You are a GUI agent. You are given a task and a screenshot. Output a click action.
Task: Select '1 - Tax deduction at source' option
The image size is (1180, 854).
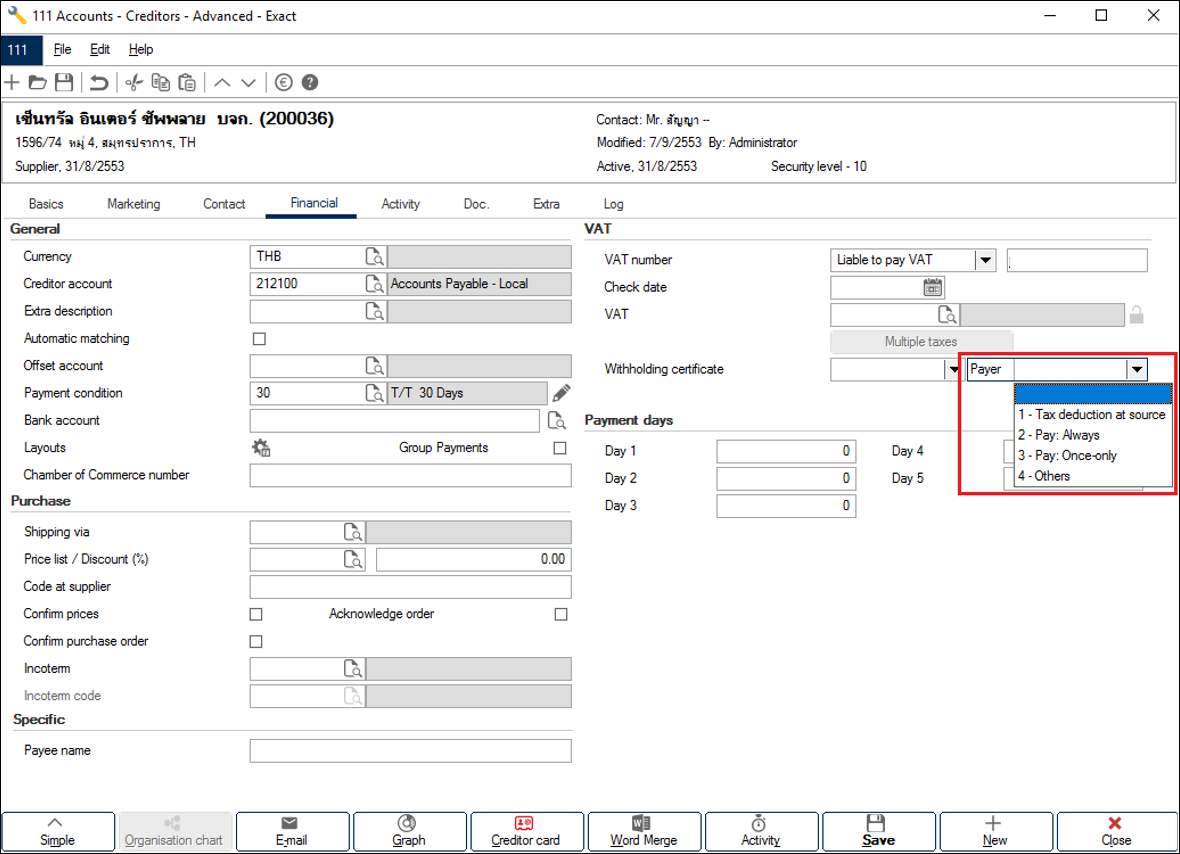point(1093,415)
